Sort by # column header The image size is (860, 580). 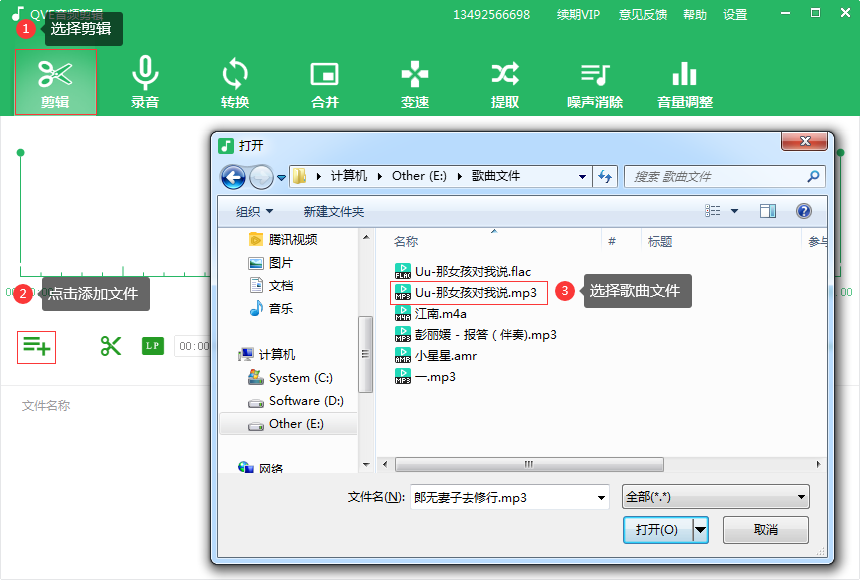[612, 241]
